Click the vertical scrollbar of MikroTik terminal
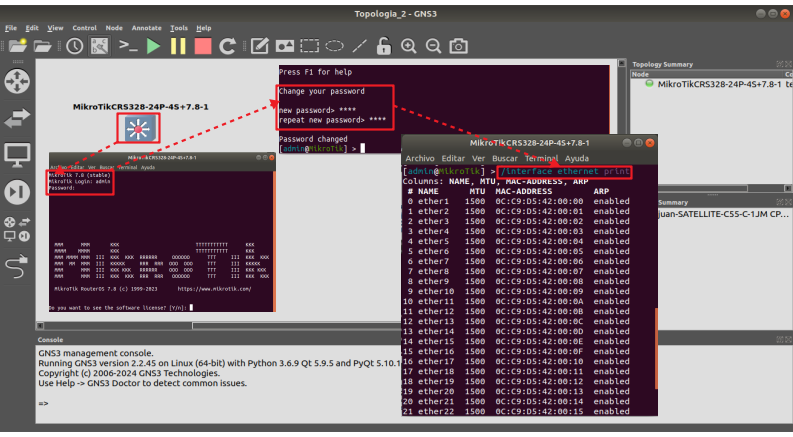The width and height of the screenshot is (793, 437). [x=656, y=348]
